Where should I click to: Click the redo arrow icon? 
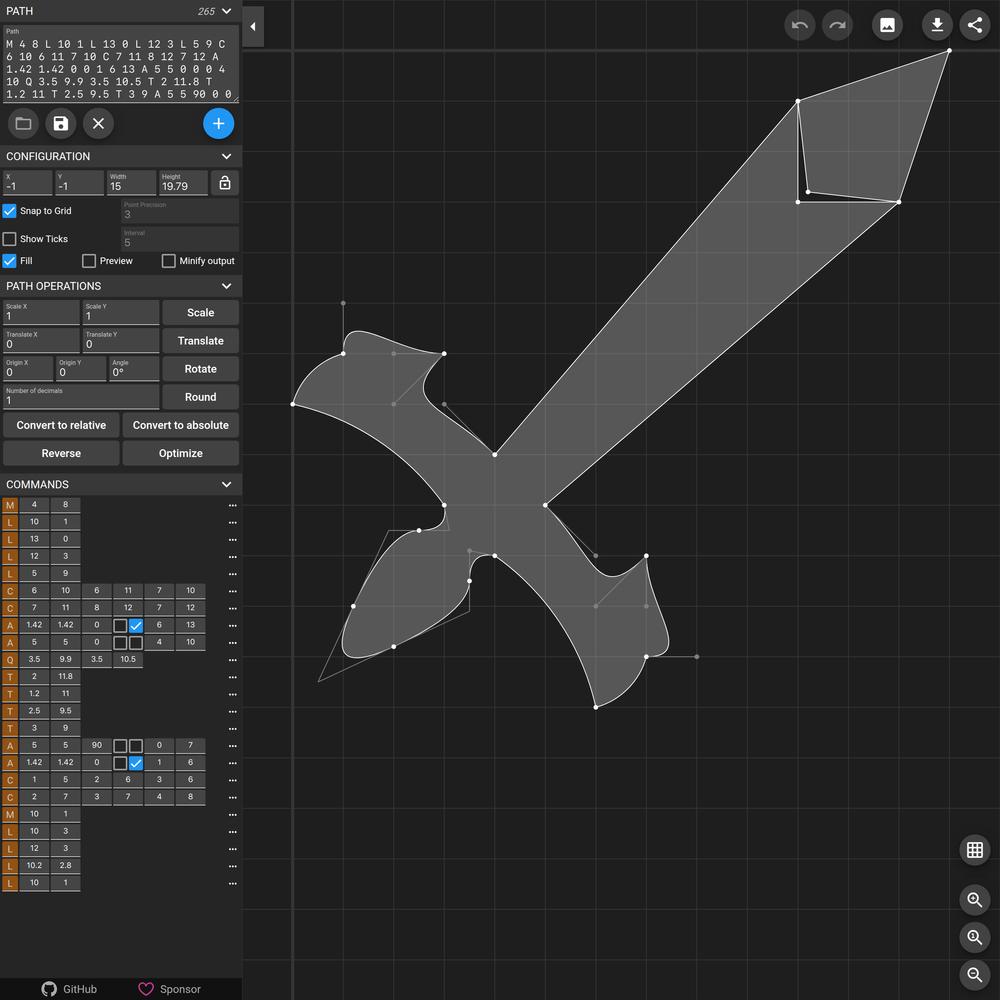click(x=837, y=25)
